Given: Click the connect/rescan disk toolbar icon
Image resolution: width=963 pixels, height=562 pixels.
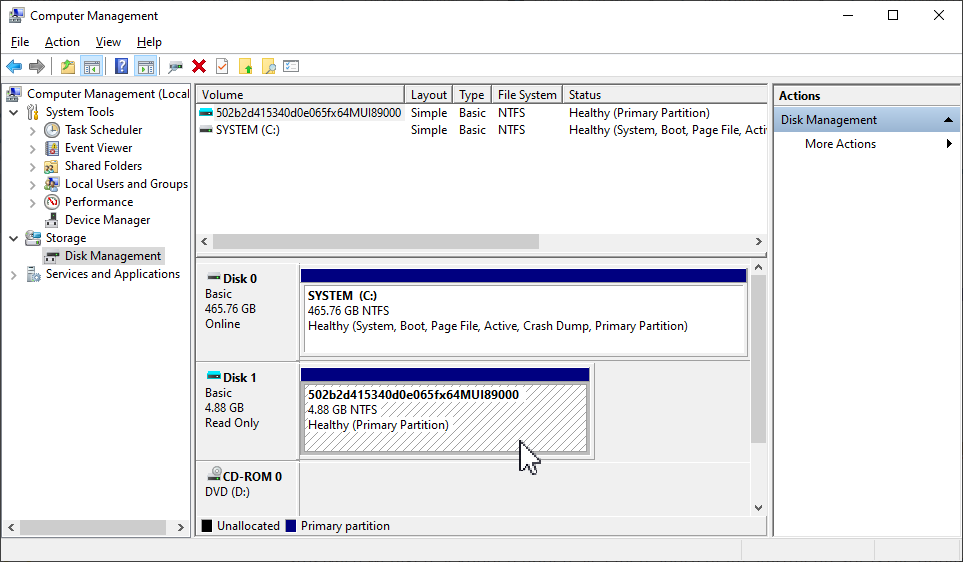Looking at the screenshot, I should pyautogui.click(x=176, y=66).
